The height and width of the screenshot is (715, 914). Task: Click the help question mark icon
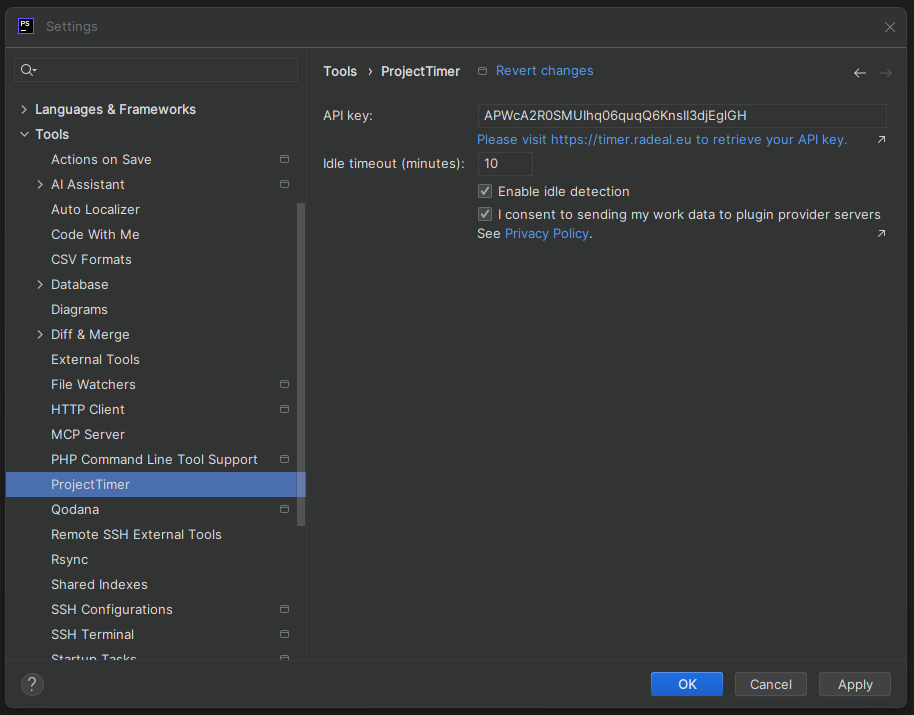(x=32, y=684)
